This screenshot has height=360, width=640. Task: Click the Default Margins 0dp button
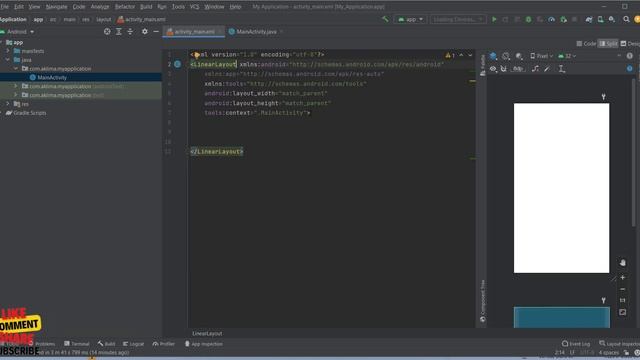pos(518,69)
